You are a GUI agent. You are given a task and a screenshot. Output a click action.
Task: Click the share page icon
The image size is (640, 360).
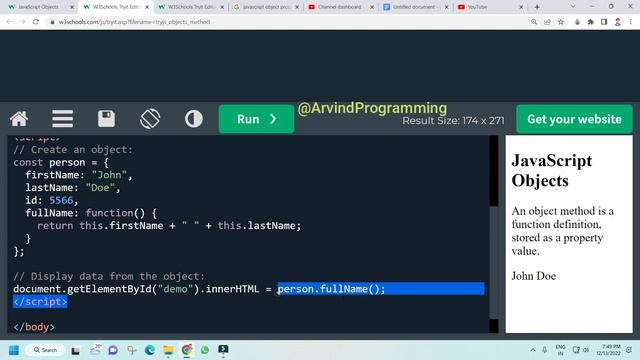click(x=547, y=22)
